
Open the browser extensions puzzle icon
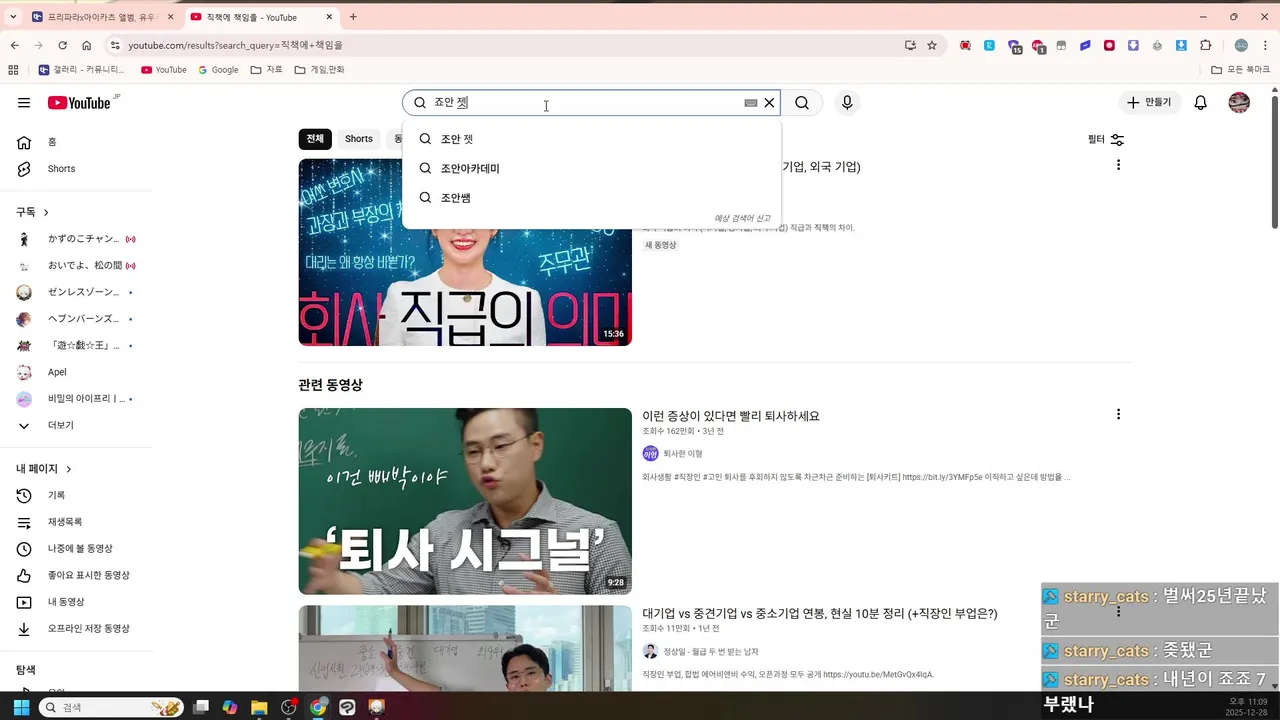click(1206, 45)
